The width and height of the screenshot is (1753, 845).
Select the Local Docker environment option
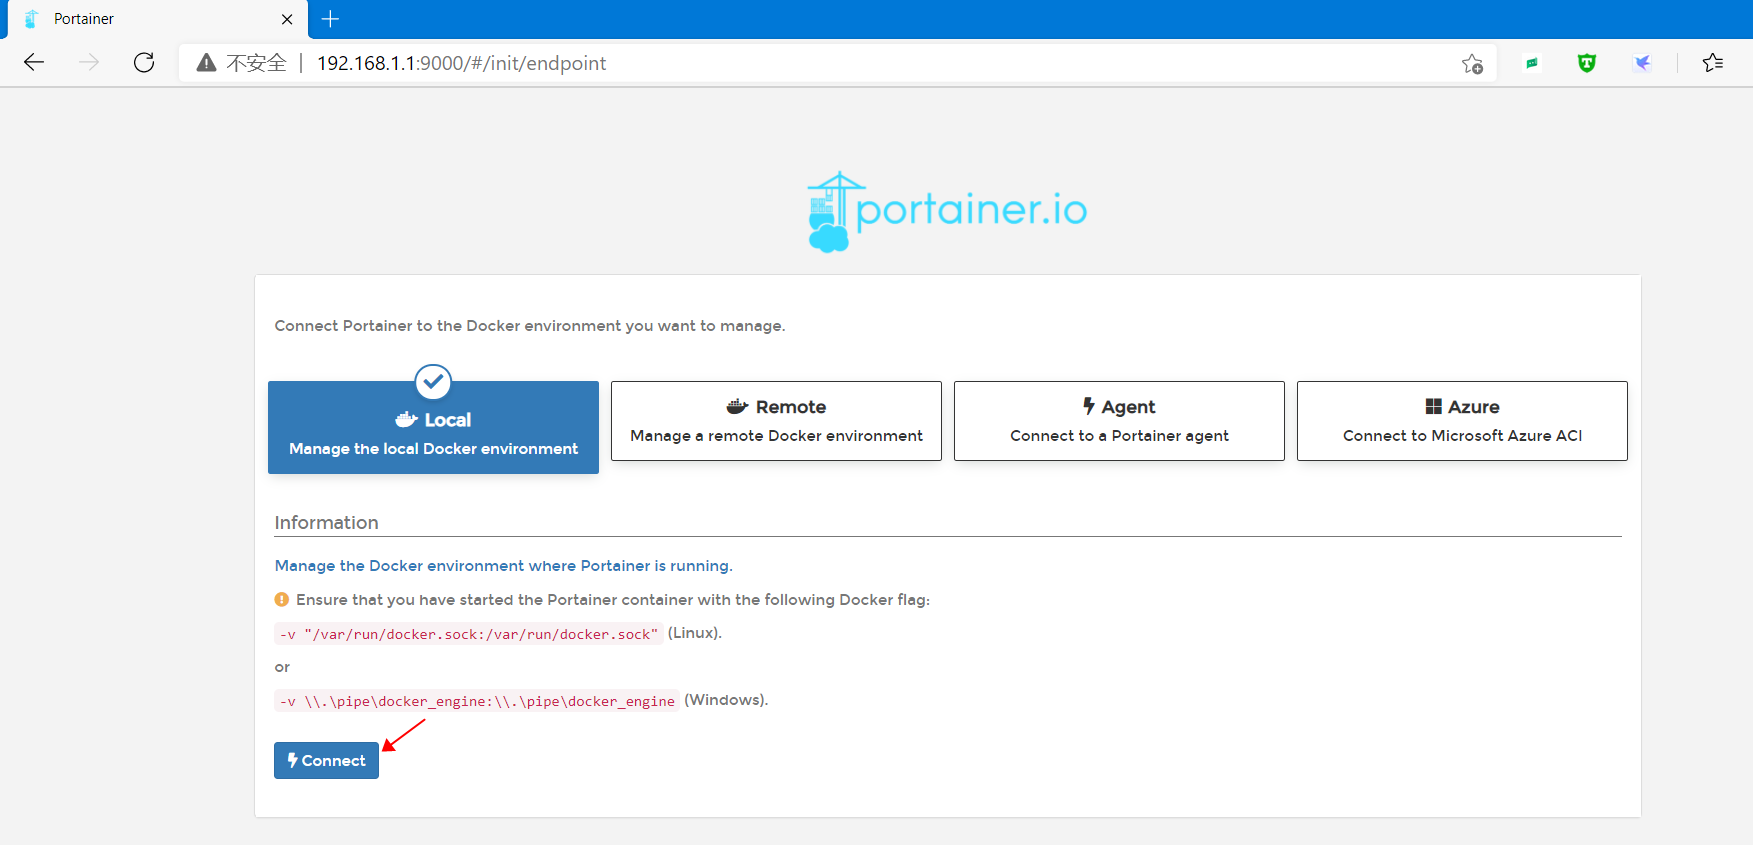(x=433, y=427)
